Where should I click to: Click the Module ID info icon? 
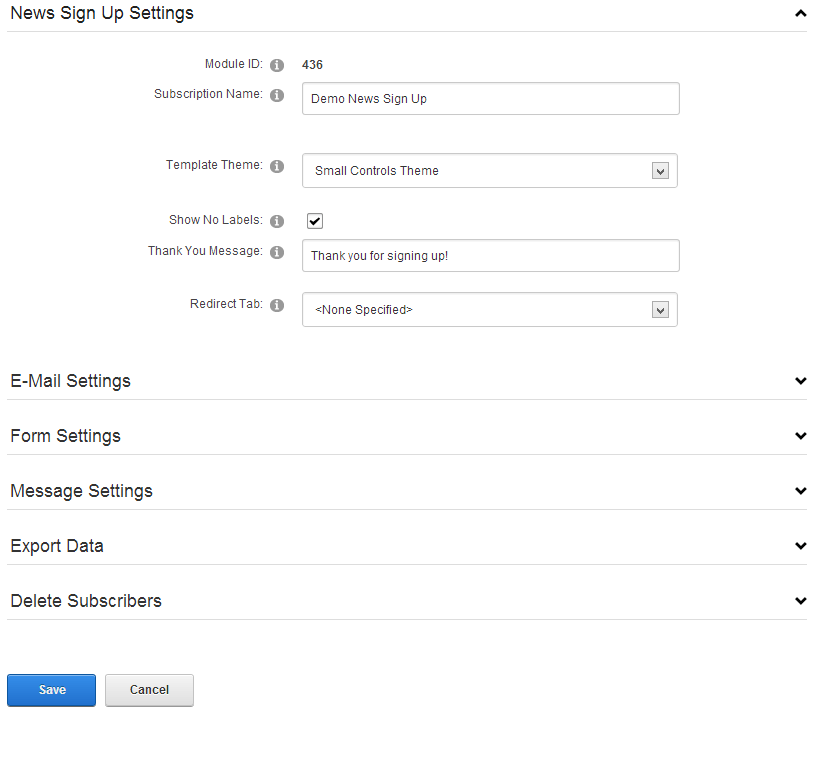pyautogui.click(x=277, y=65)
